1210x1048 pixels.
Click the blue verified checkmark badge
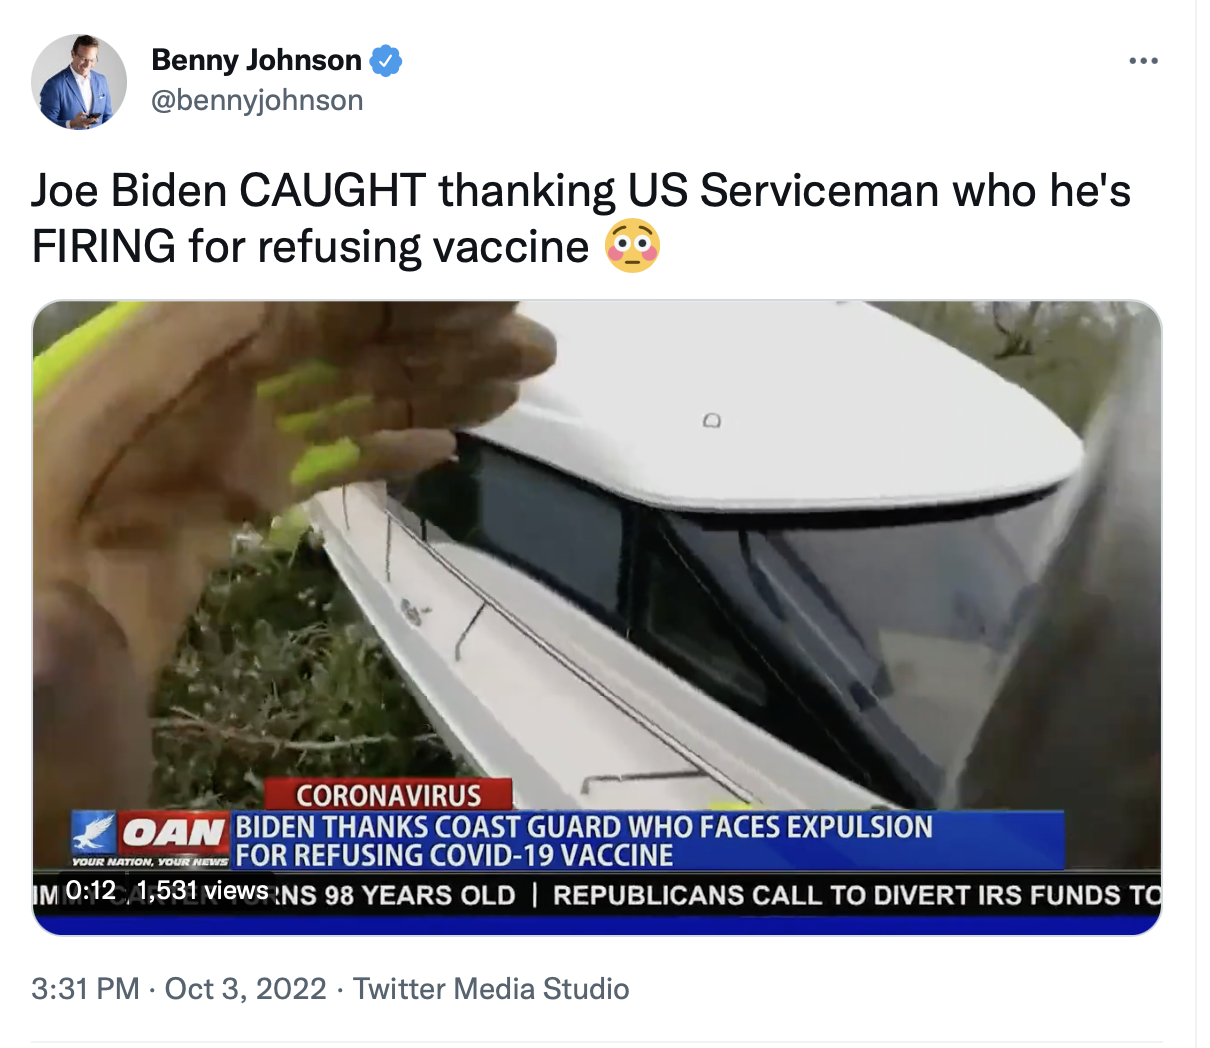click(x=386, y=61)
